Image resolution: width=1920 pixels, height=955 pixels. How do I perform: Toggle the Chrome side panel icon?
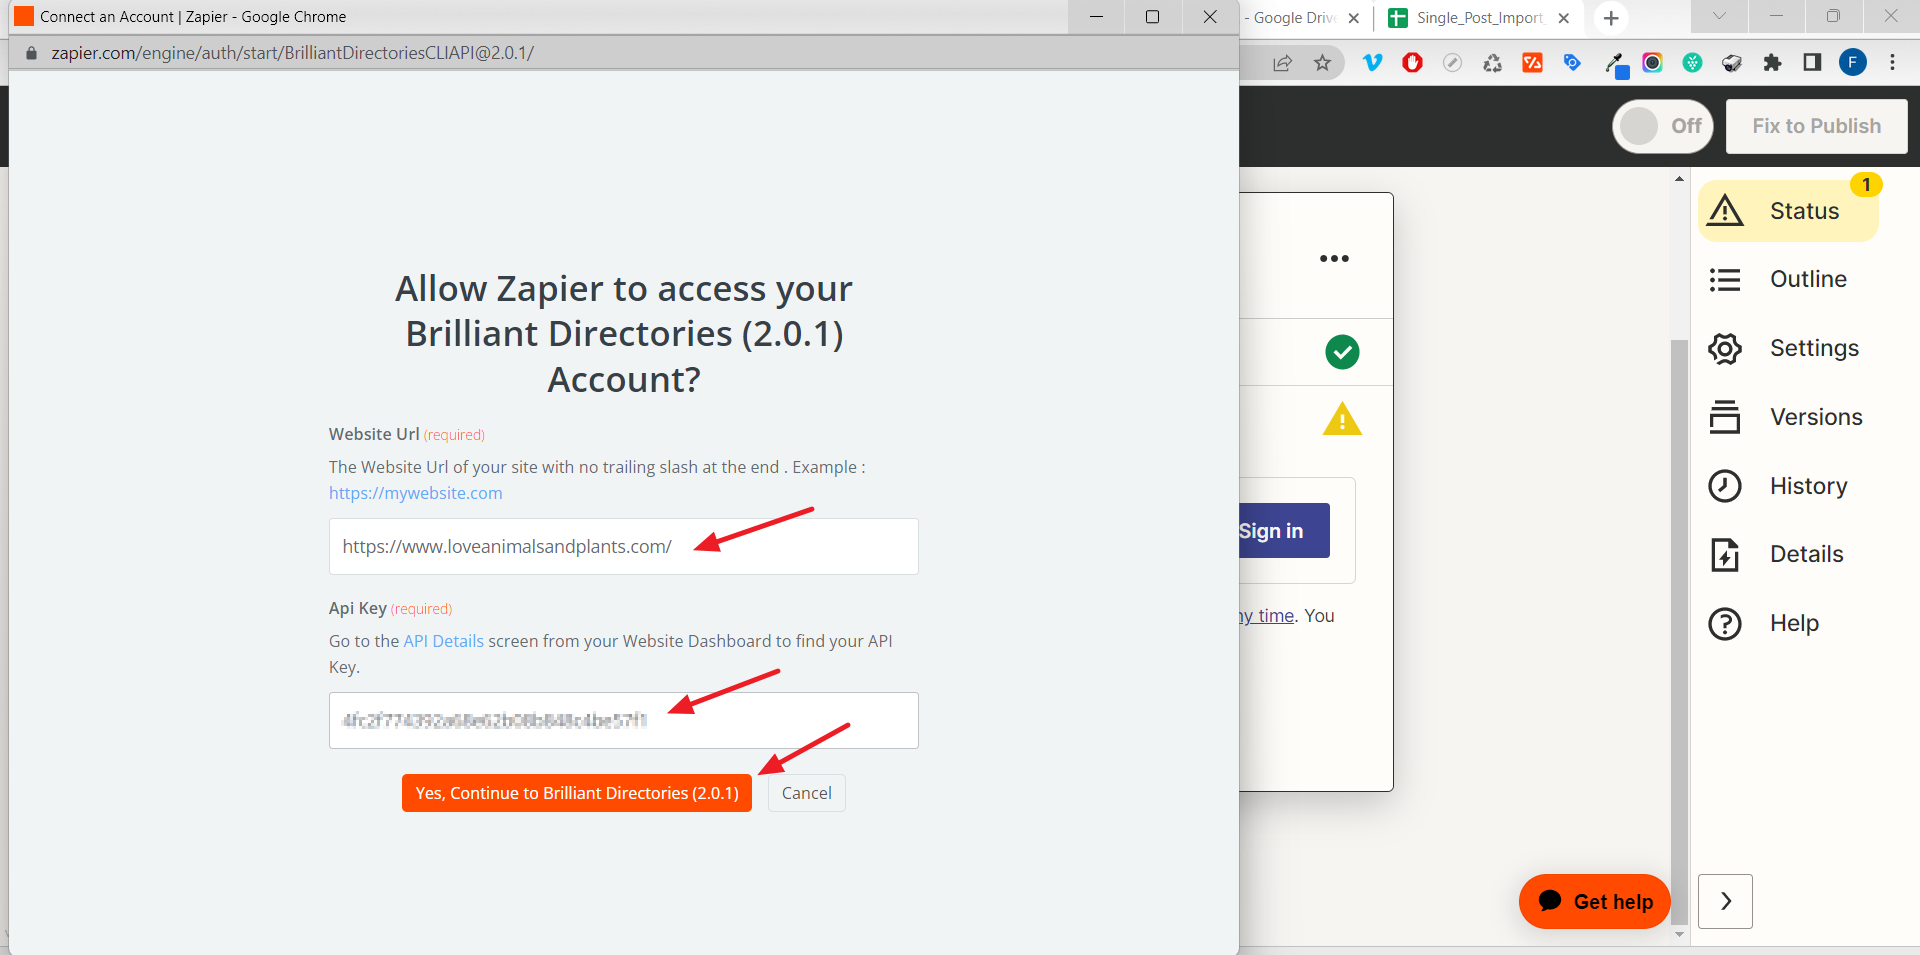[1812, 63]
